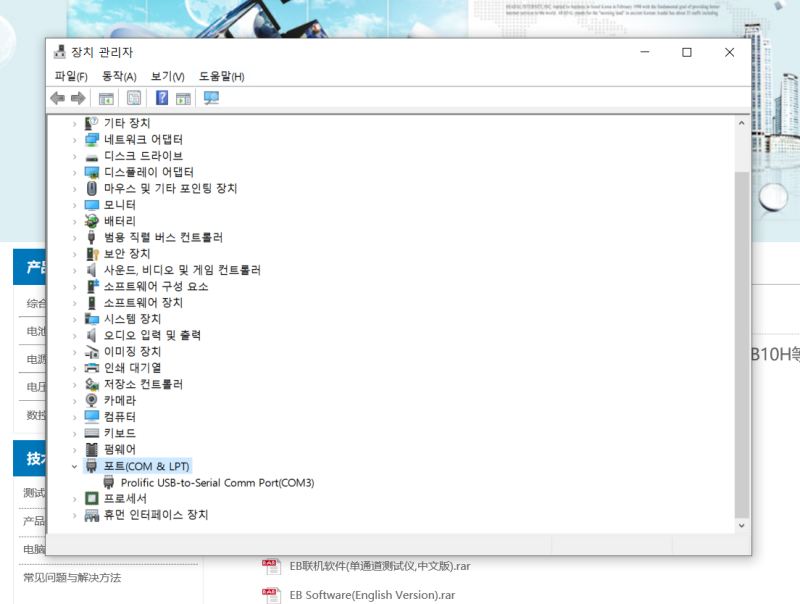This screenshot has width=800, height=604.
Task: Open Properties via the toolbar icon
Action: 133,97
